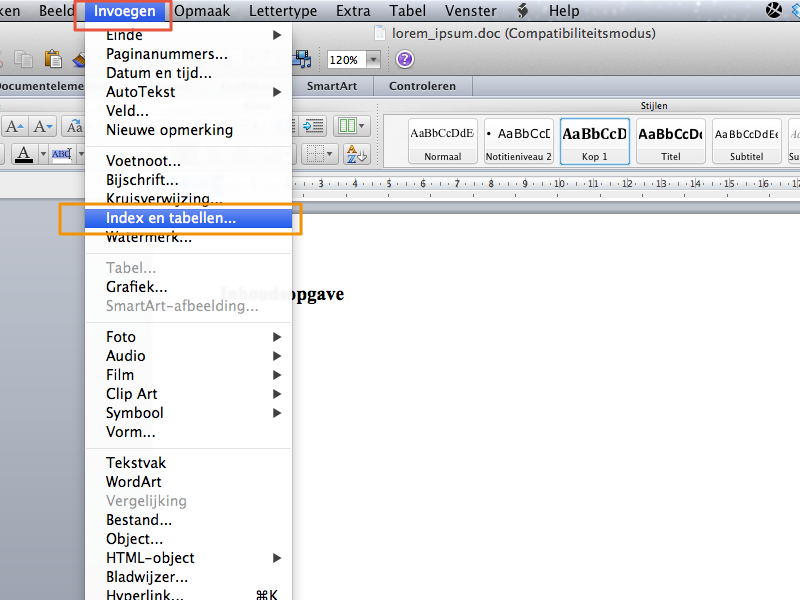
Task: Open the Lettertype menu
Action: coord(283,11)
